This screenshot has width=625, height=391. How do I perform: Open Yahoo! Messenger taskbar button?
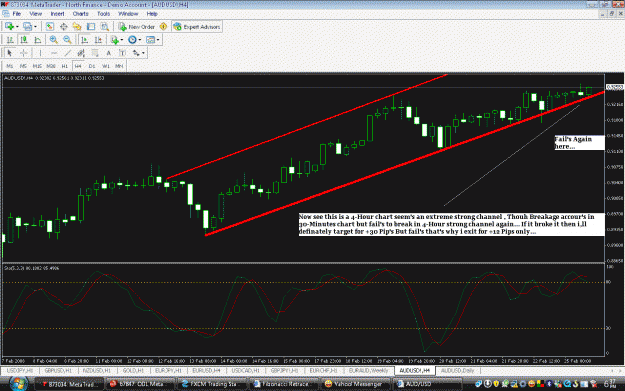click(356, 384)
